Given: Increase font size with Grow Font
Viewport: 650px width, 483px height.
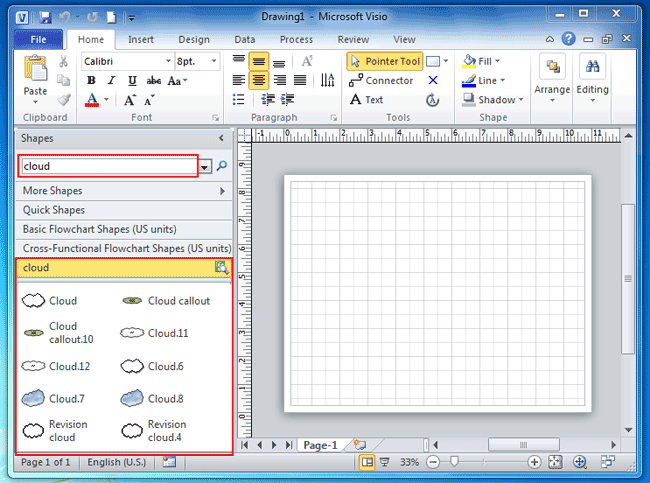Looking at the screenshot, I should 130,100.
